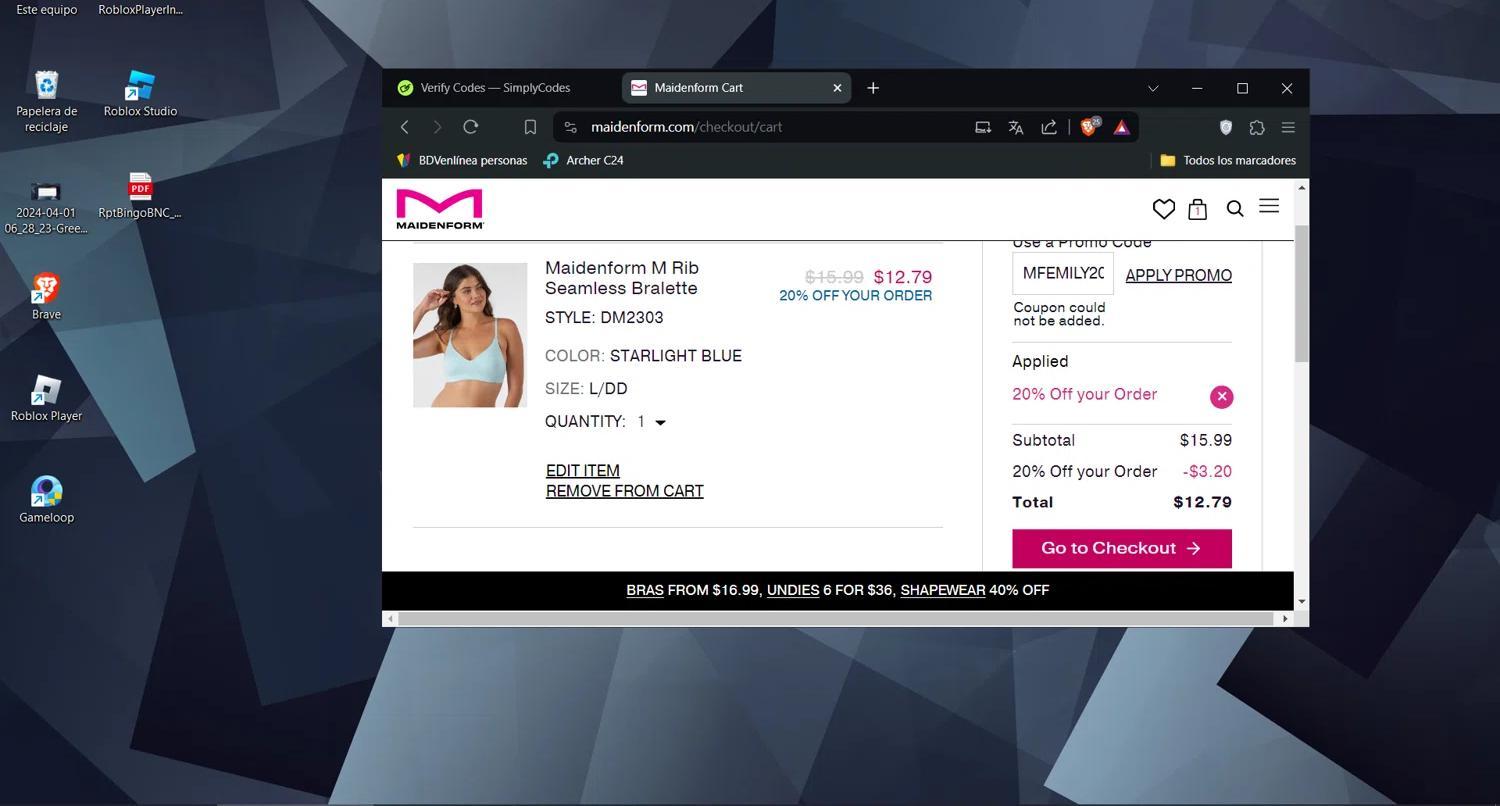1500x806 pixels.
Task: Open Maidenform M Rib Seamless Bralette title
Action: tap(621, 278)
